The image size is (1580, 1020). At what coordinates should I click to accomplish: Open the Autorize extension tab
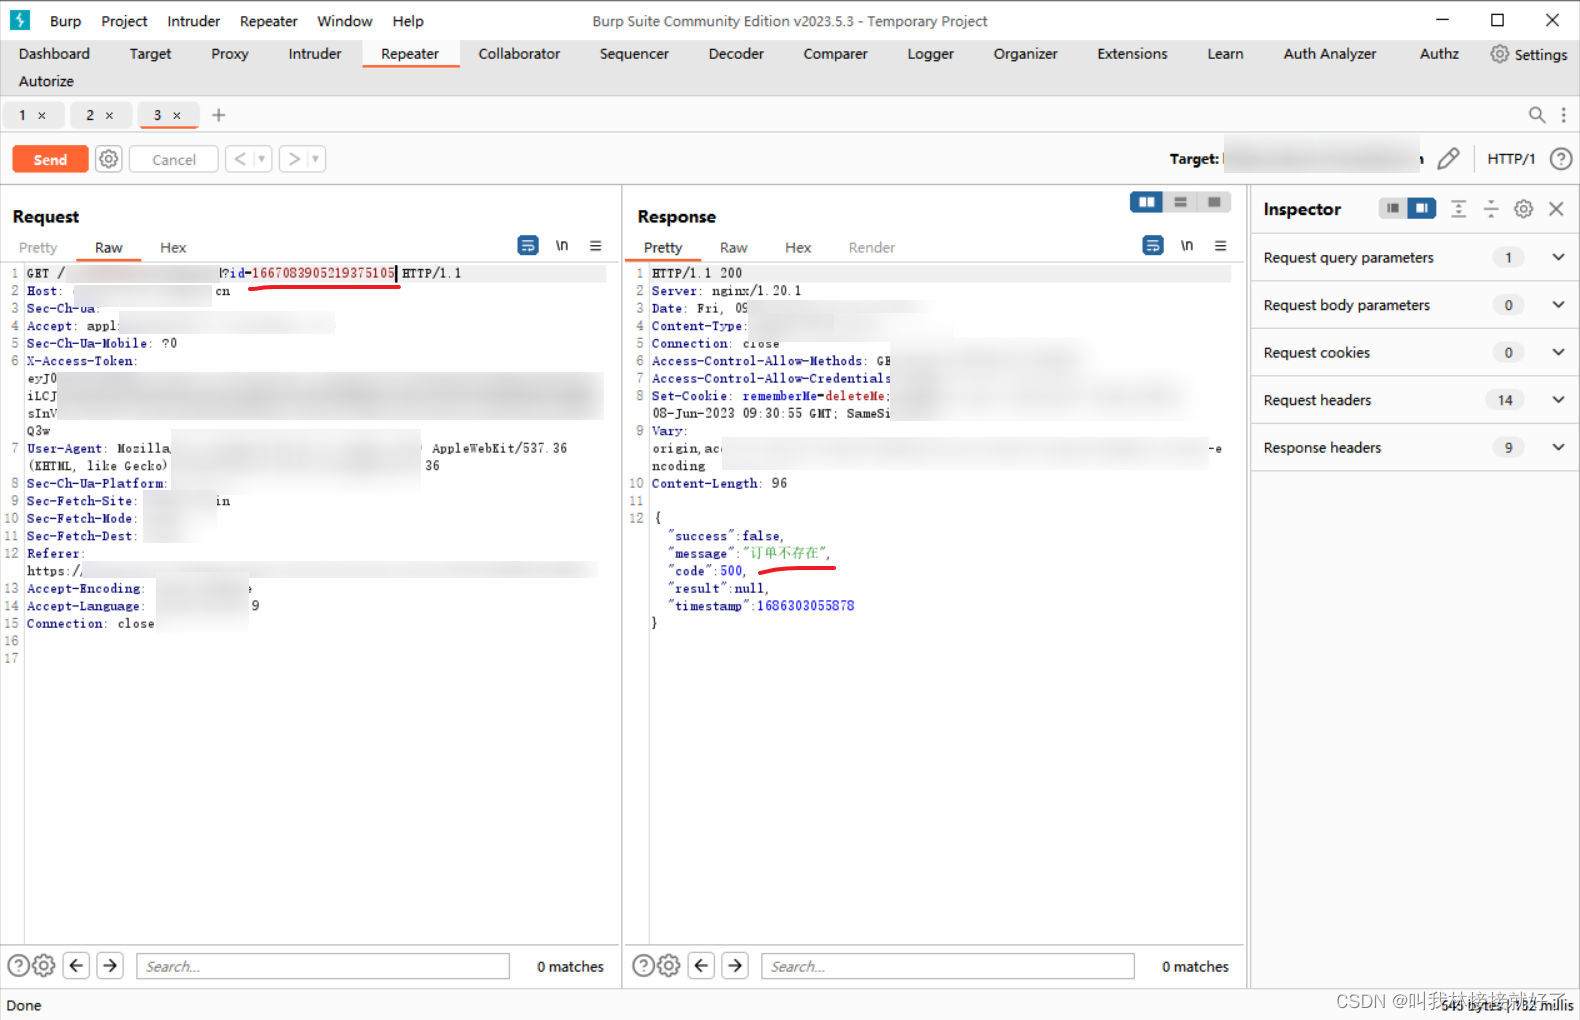coord(46,81)
